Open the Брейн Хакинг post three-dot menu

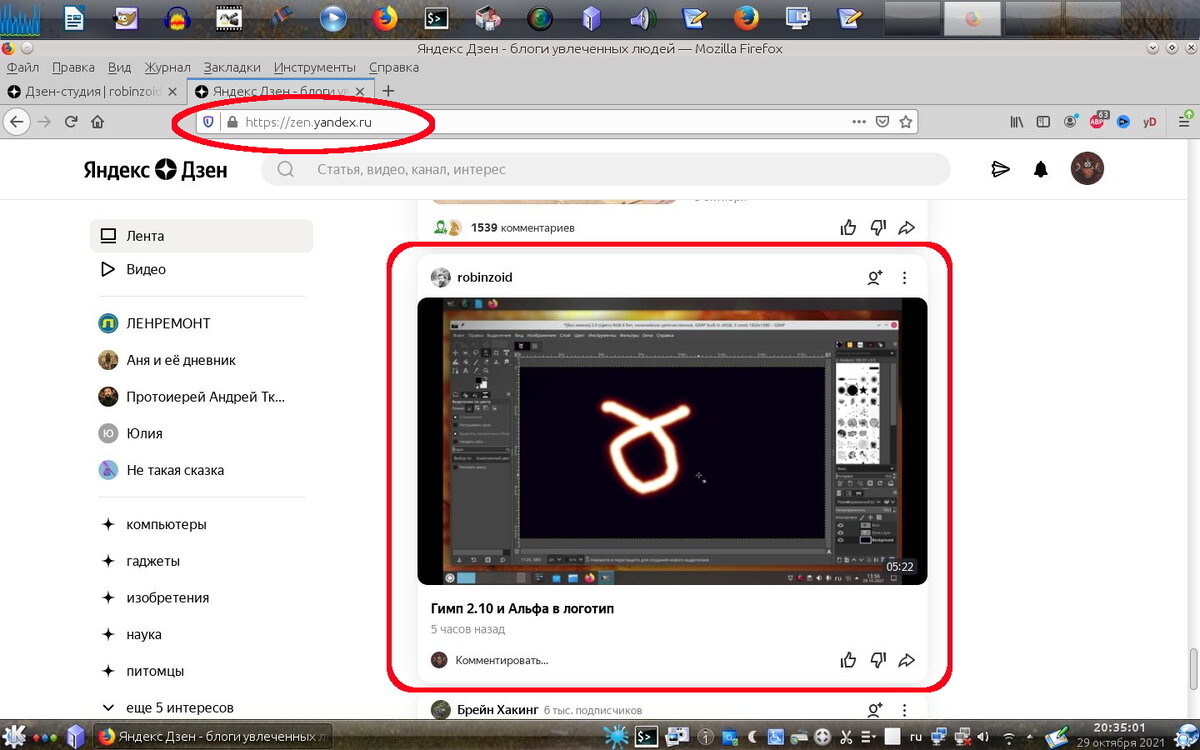tap(905, 709)
